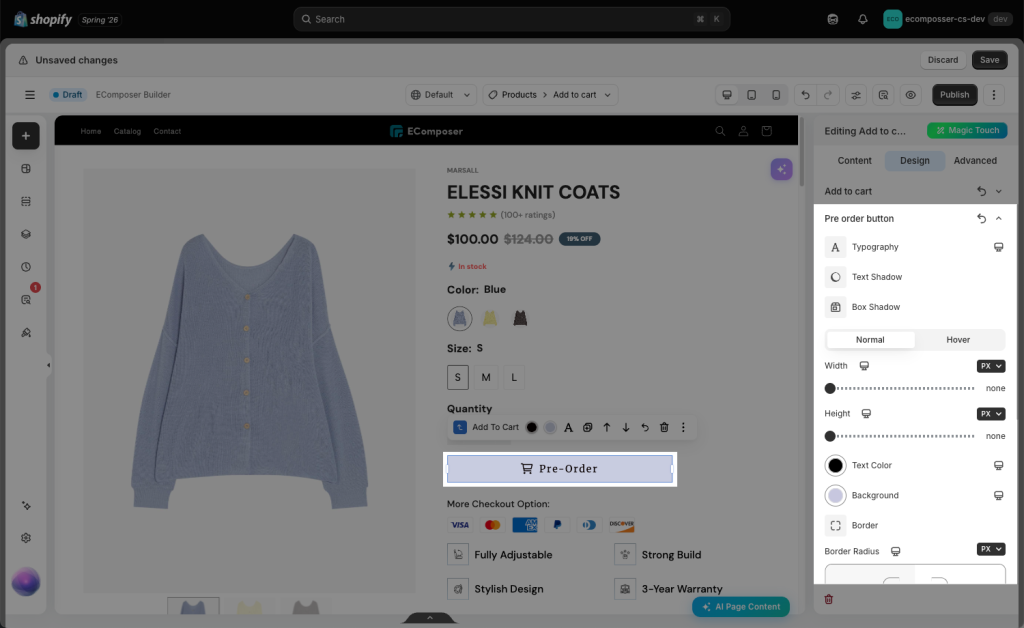Select size L option
Image resolution: width=1024 pixels, height=628 pixels.
pyautogui.click(x=514, y=377)
